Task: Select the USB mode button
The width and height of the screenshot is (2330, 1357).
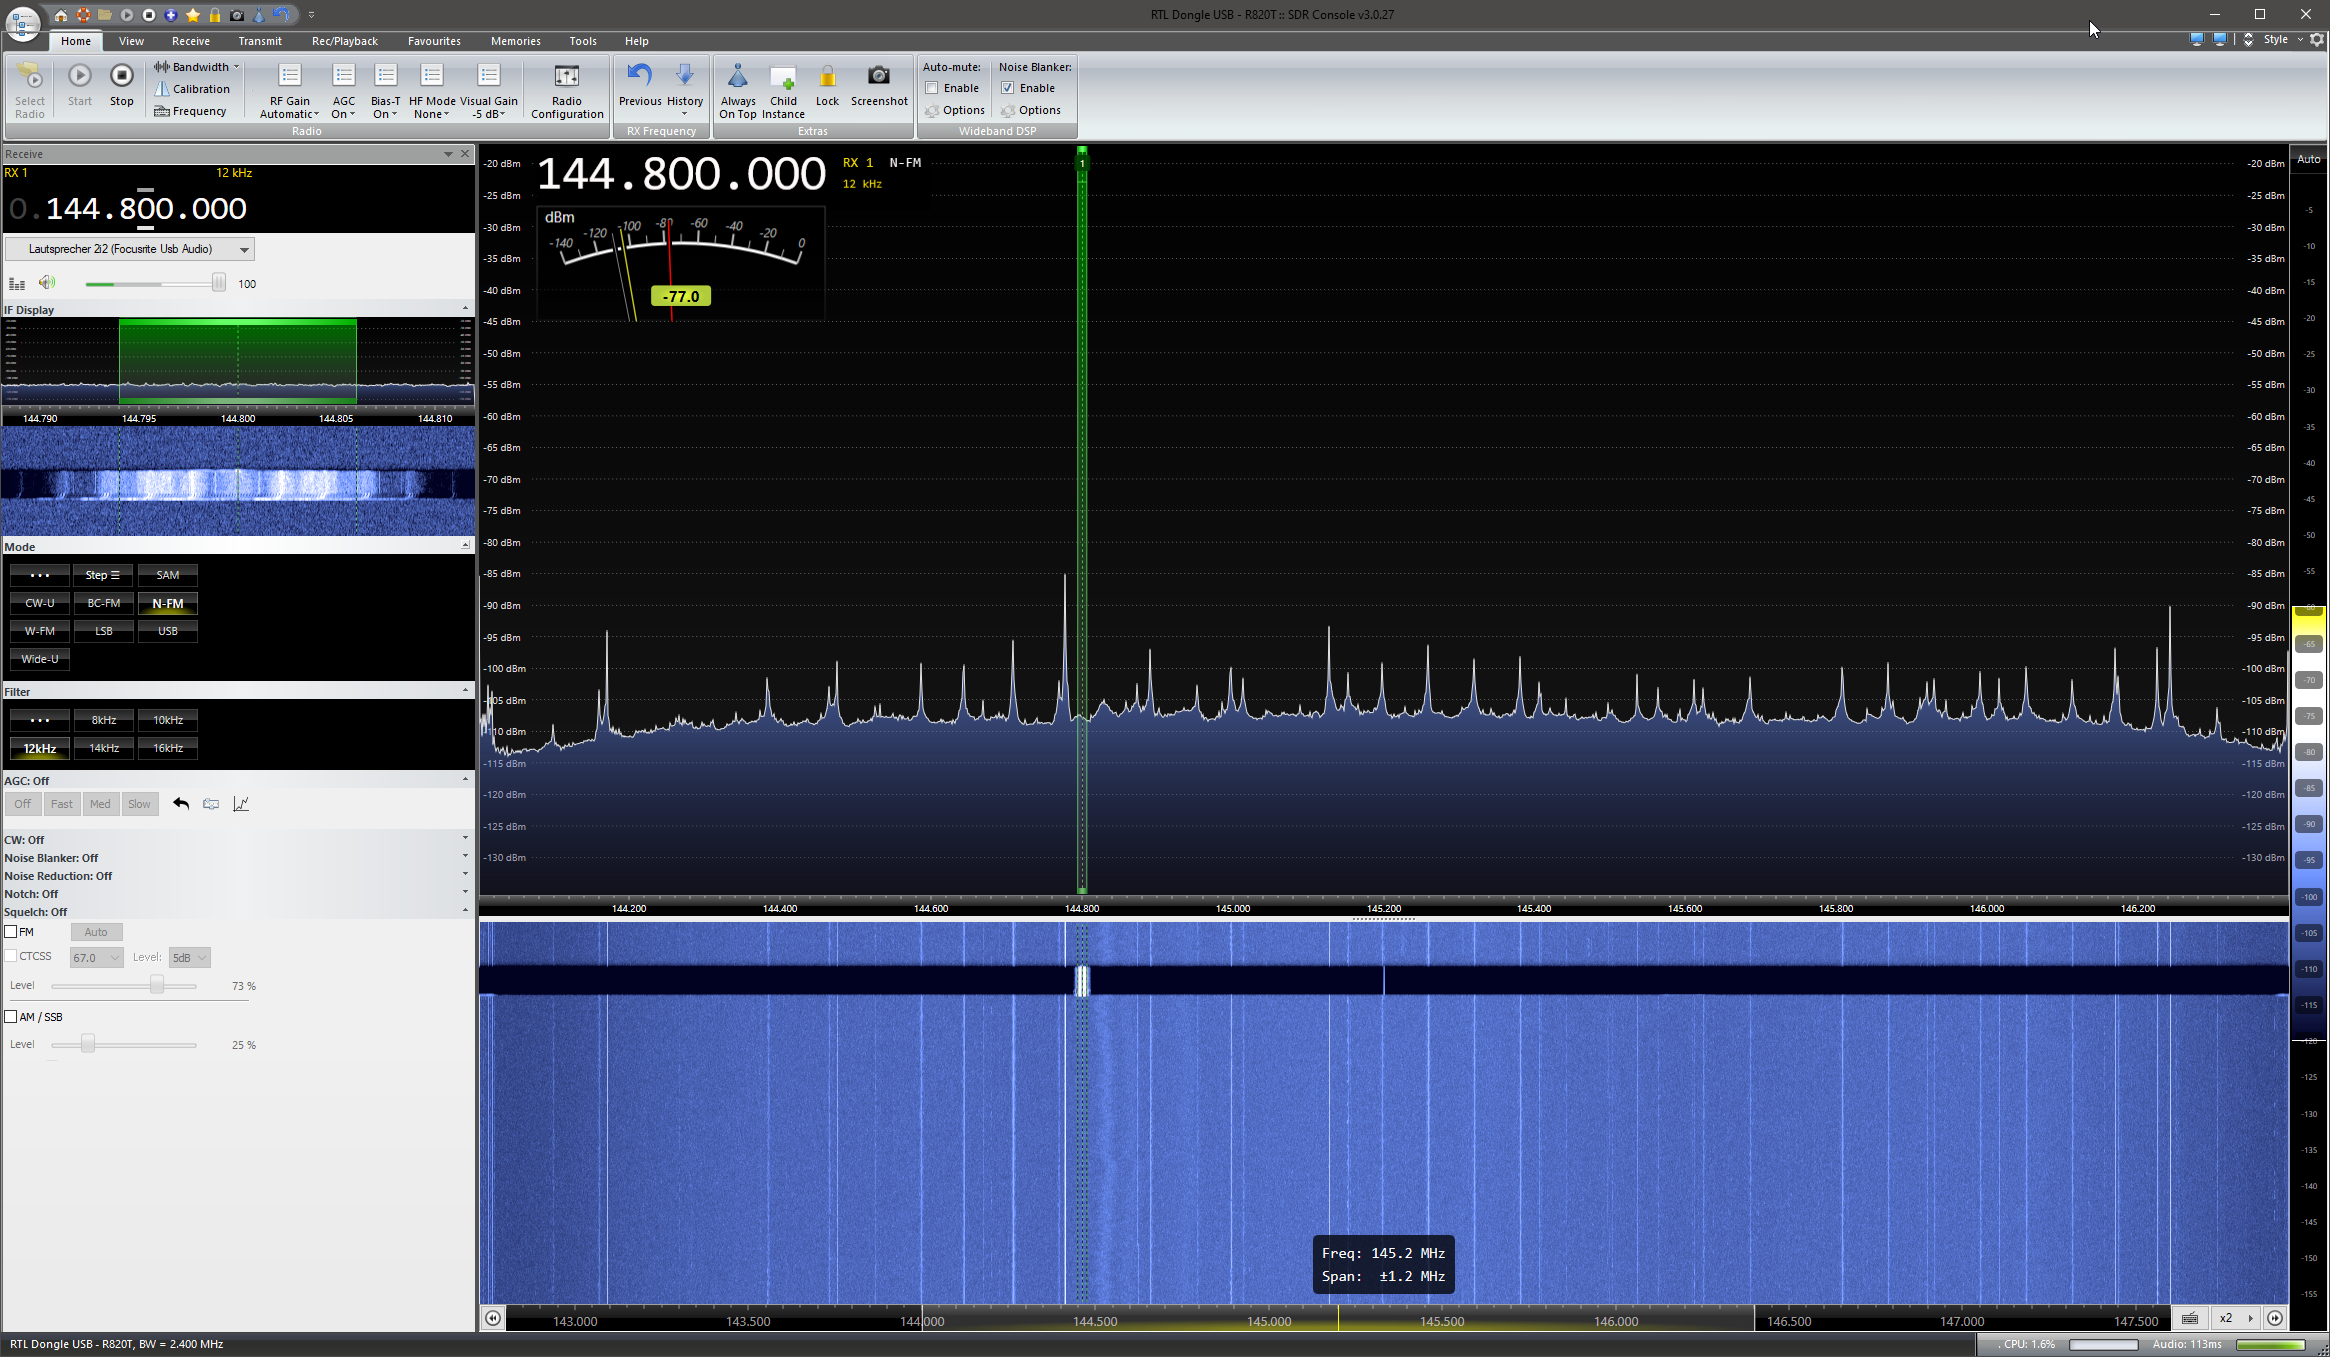Action: [x=168, y=631]
